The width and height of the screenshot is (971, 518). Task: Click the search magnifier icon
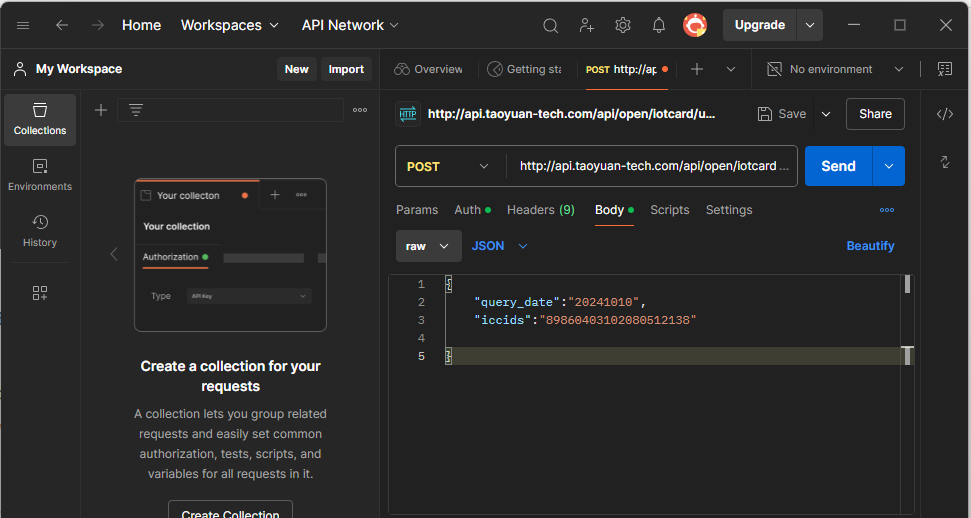pos(550,26)
